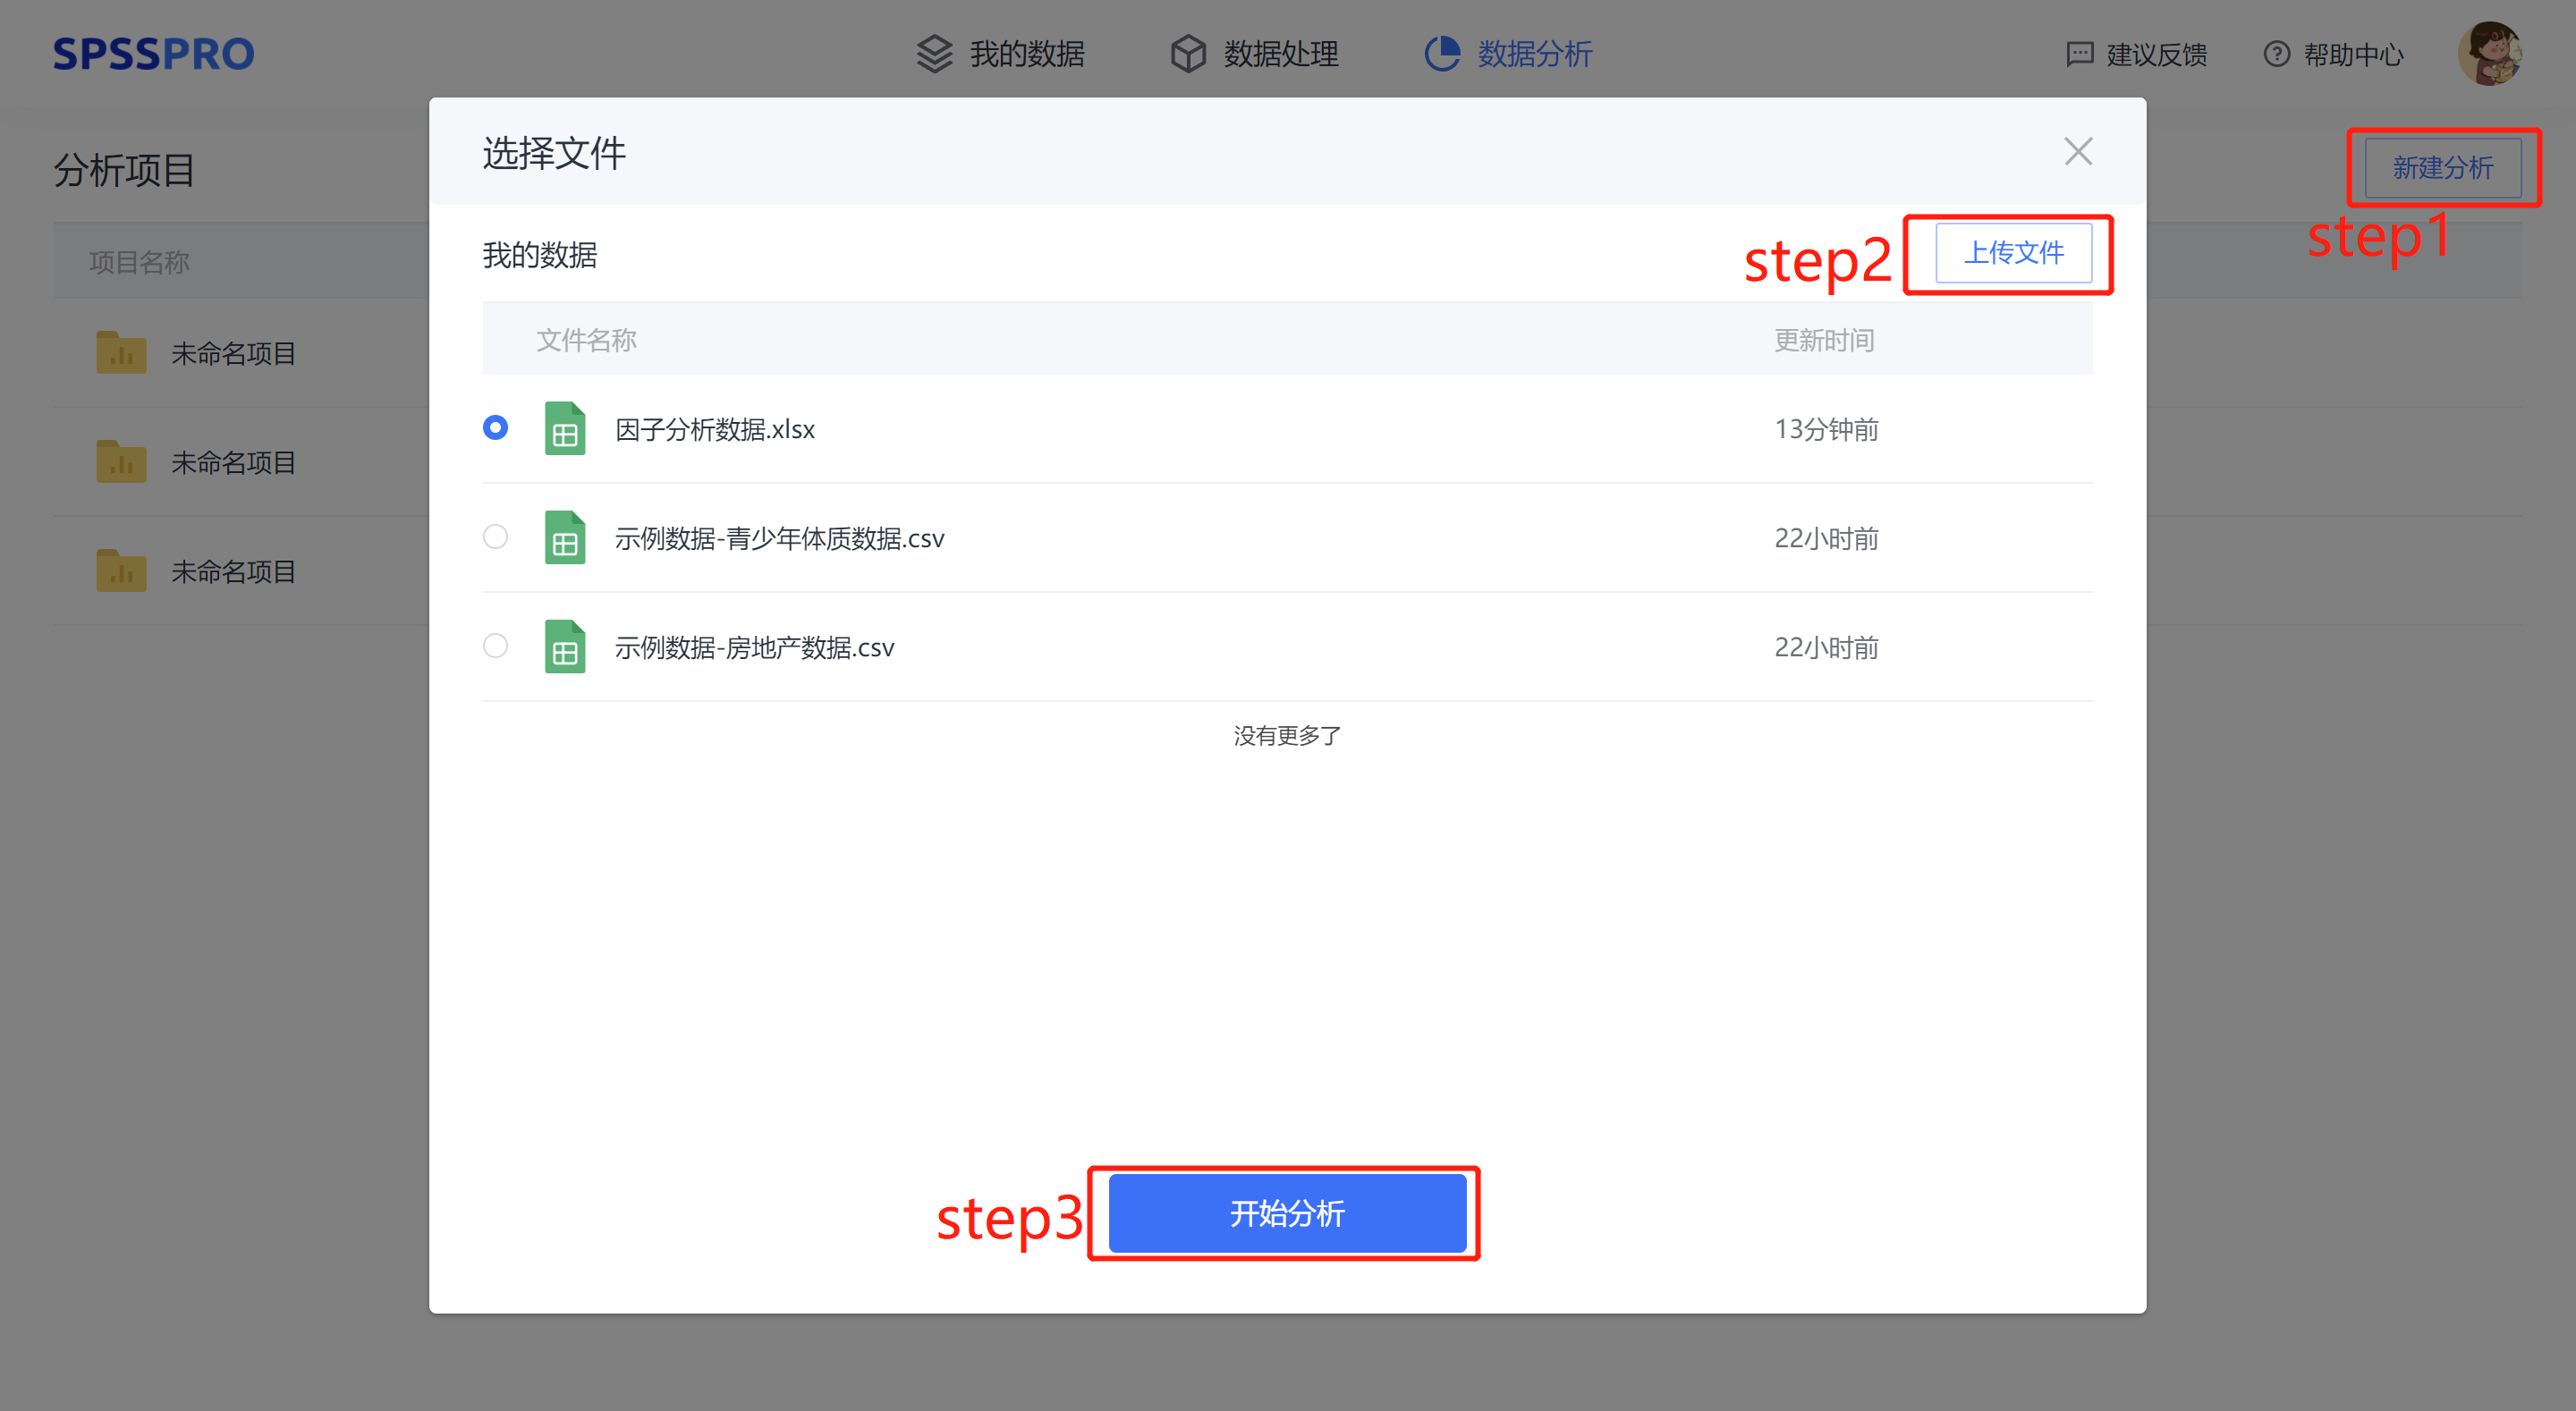
Task: Close the 选择文件 dialog
Action: pos(2078,152)
